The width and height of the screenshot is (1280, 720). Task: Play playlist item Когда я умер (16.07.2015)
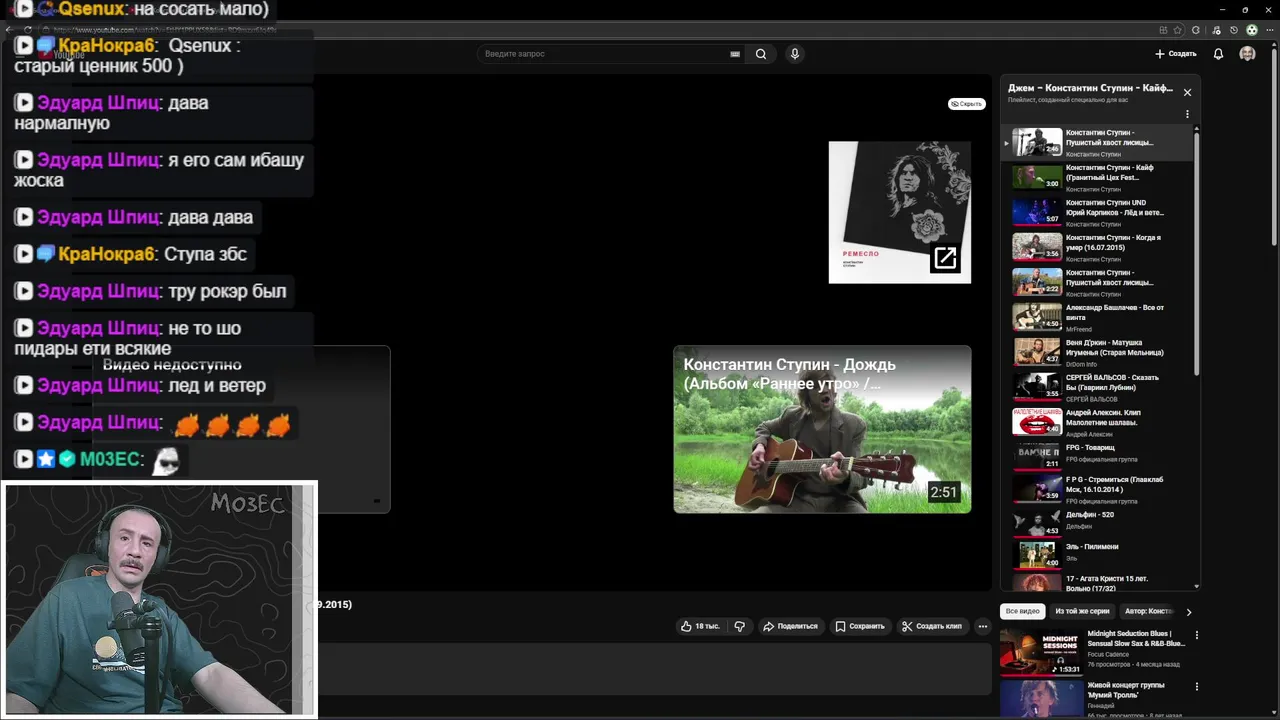[1098, 247]
